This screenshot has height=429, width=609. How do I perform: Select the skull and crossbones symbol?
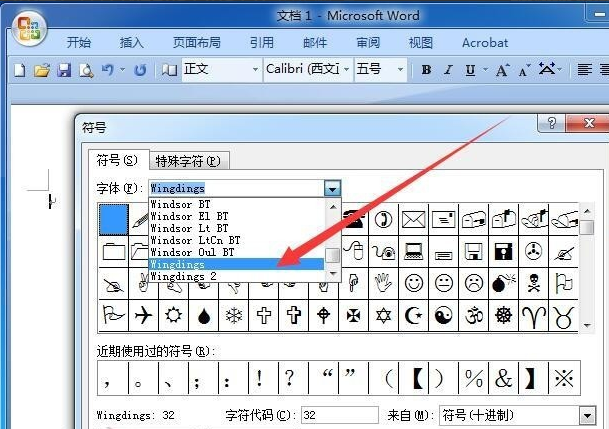(x=534, y=283)
